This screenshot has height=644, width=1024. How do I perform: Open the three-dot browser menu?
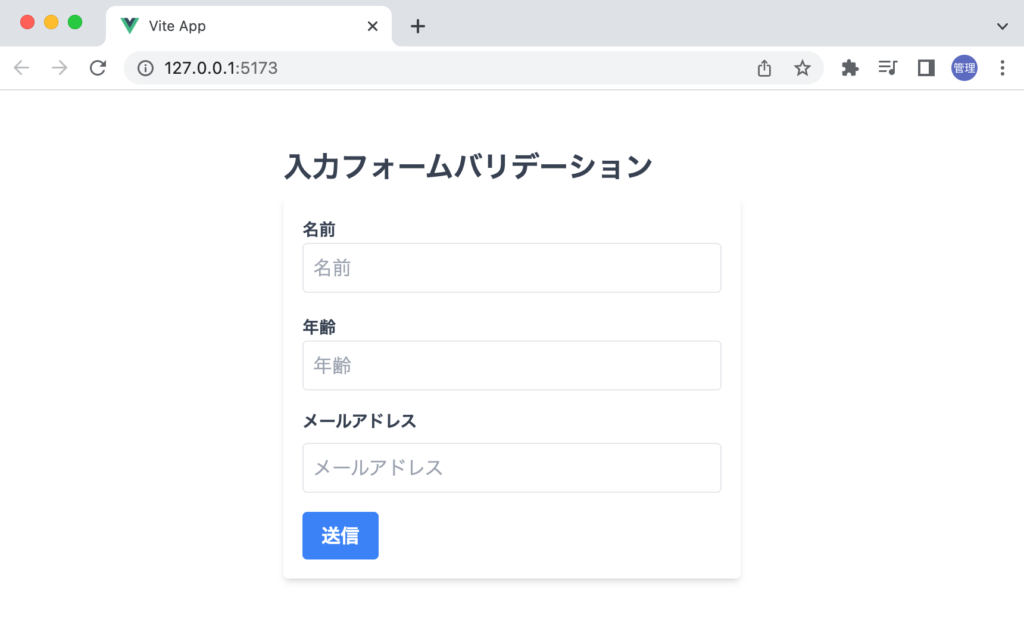point(1003,68)
